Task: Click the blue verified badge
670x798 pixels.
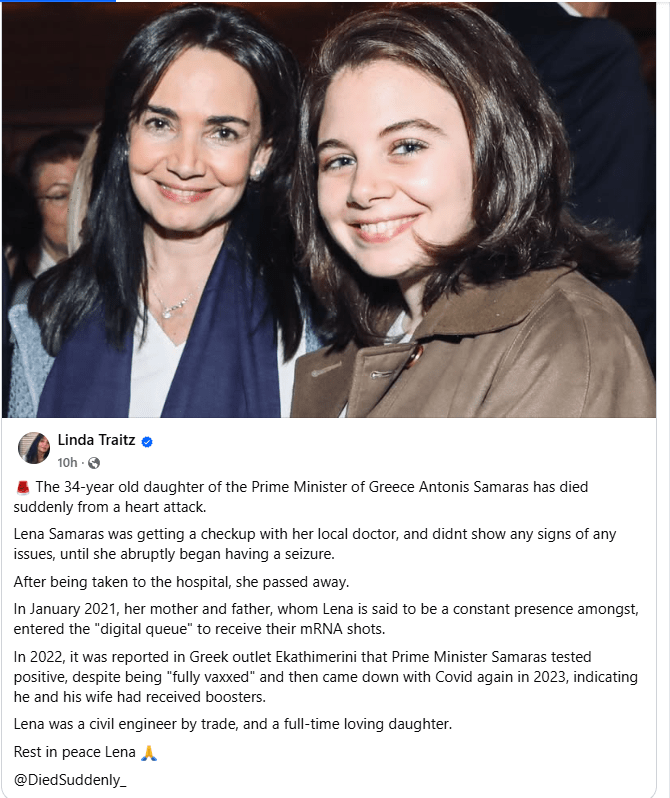Action: coord(147,442)
